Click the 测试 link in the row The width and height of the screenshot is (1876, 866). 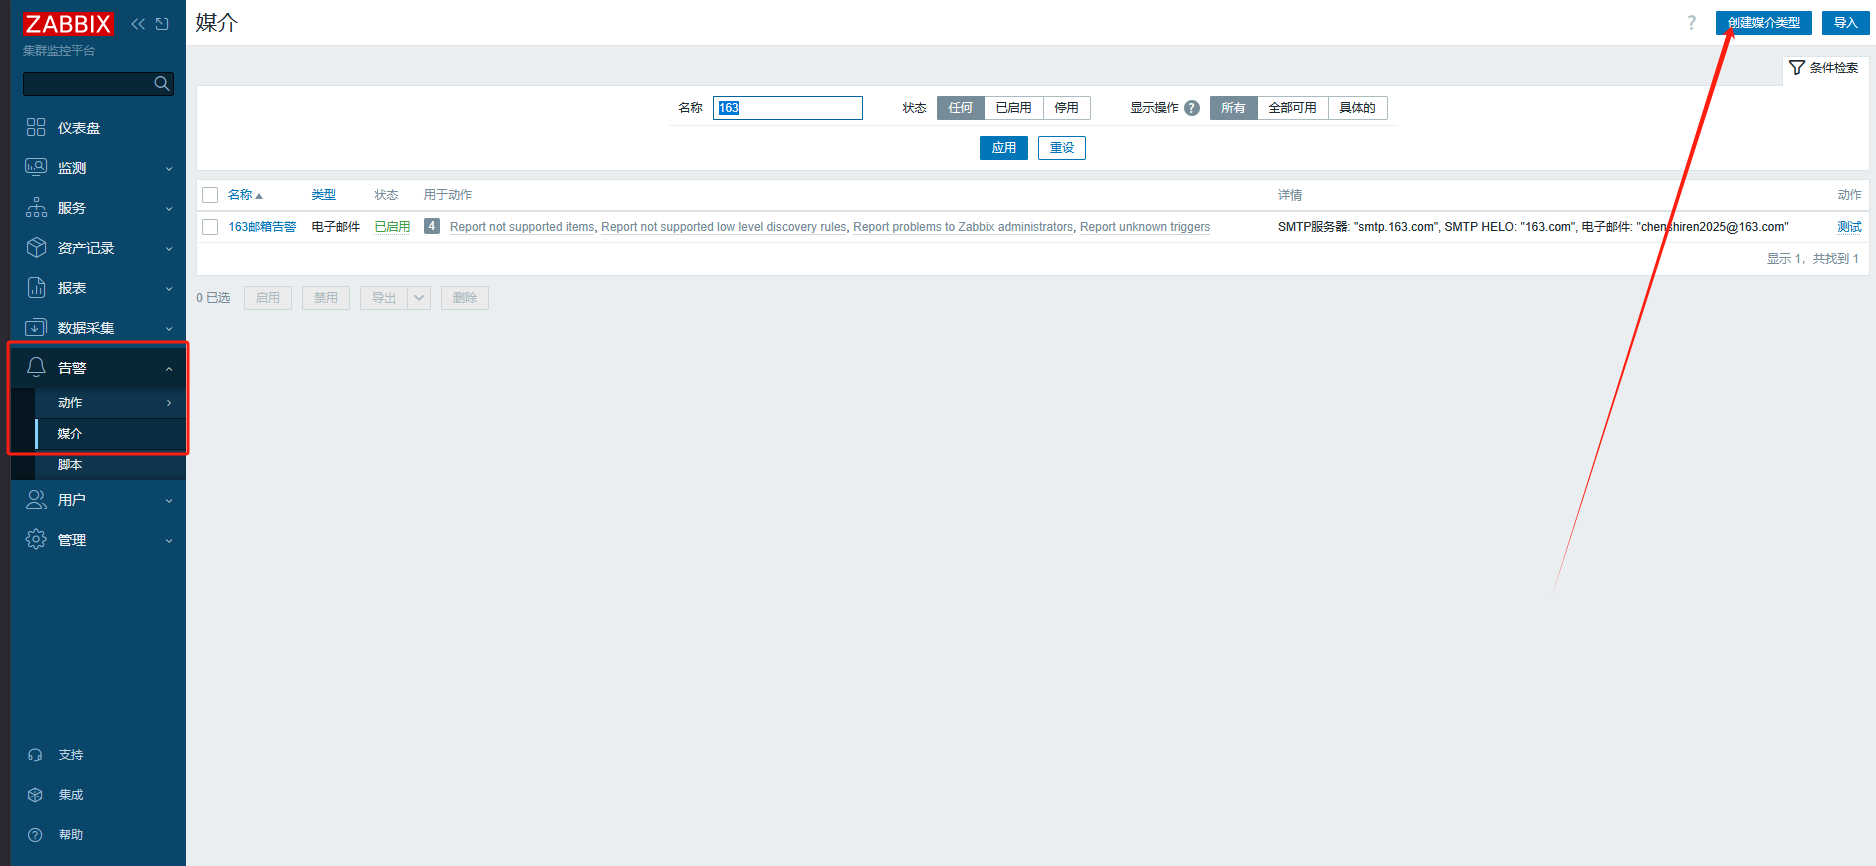(x=1849, y=227)
